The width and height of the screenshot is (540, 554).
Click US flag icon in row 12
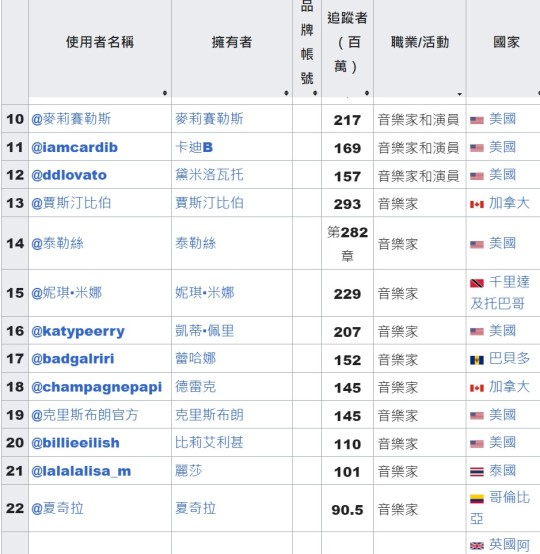click(x=477, y=176)
